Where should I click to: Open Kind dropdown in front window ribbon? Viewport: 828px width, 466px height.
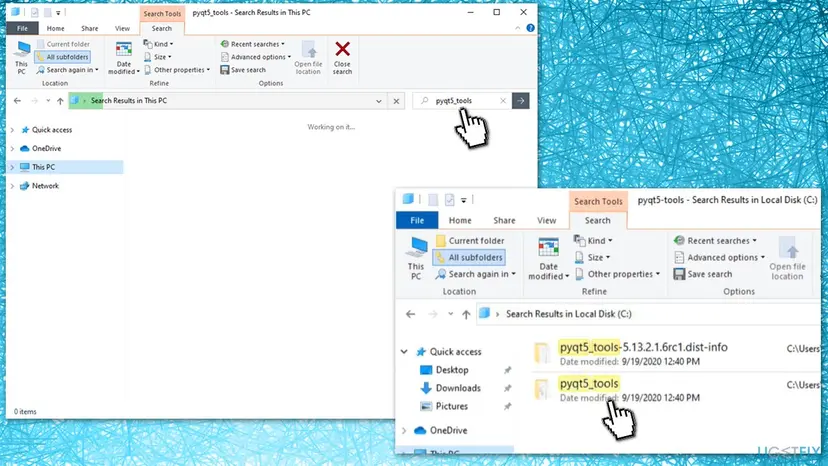click(594, 240)
